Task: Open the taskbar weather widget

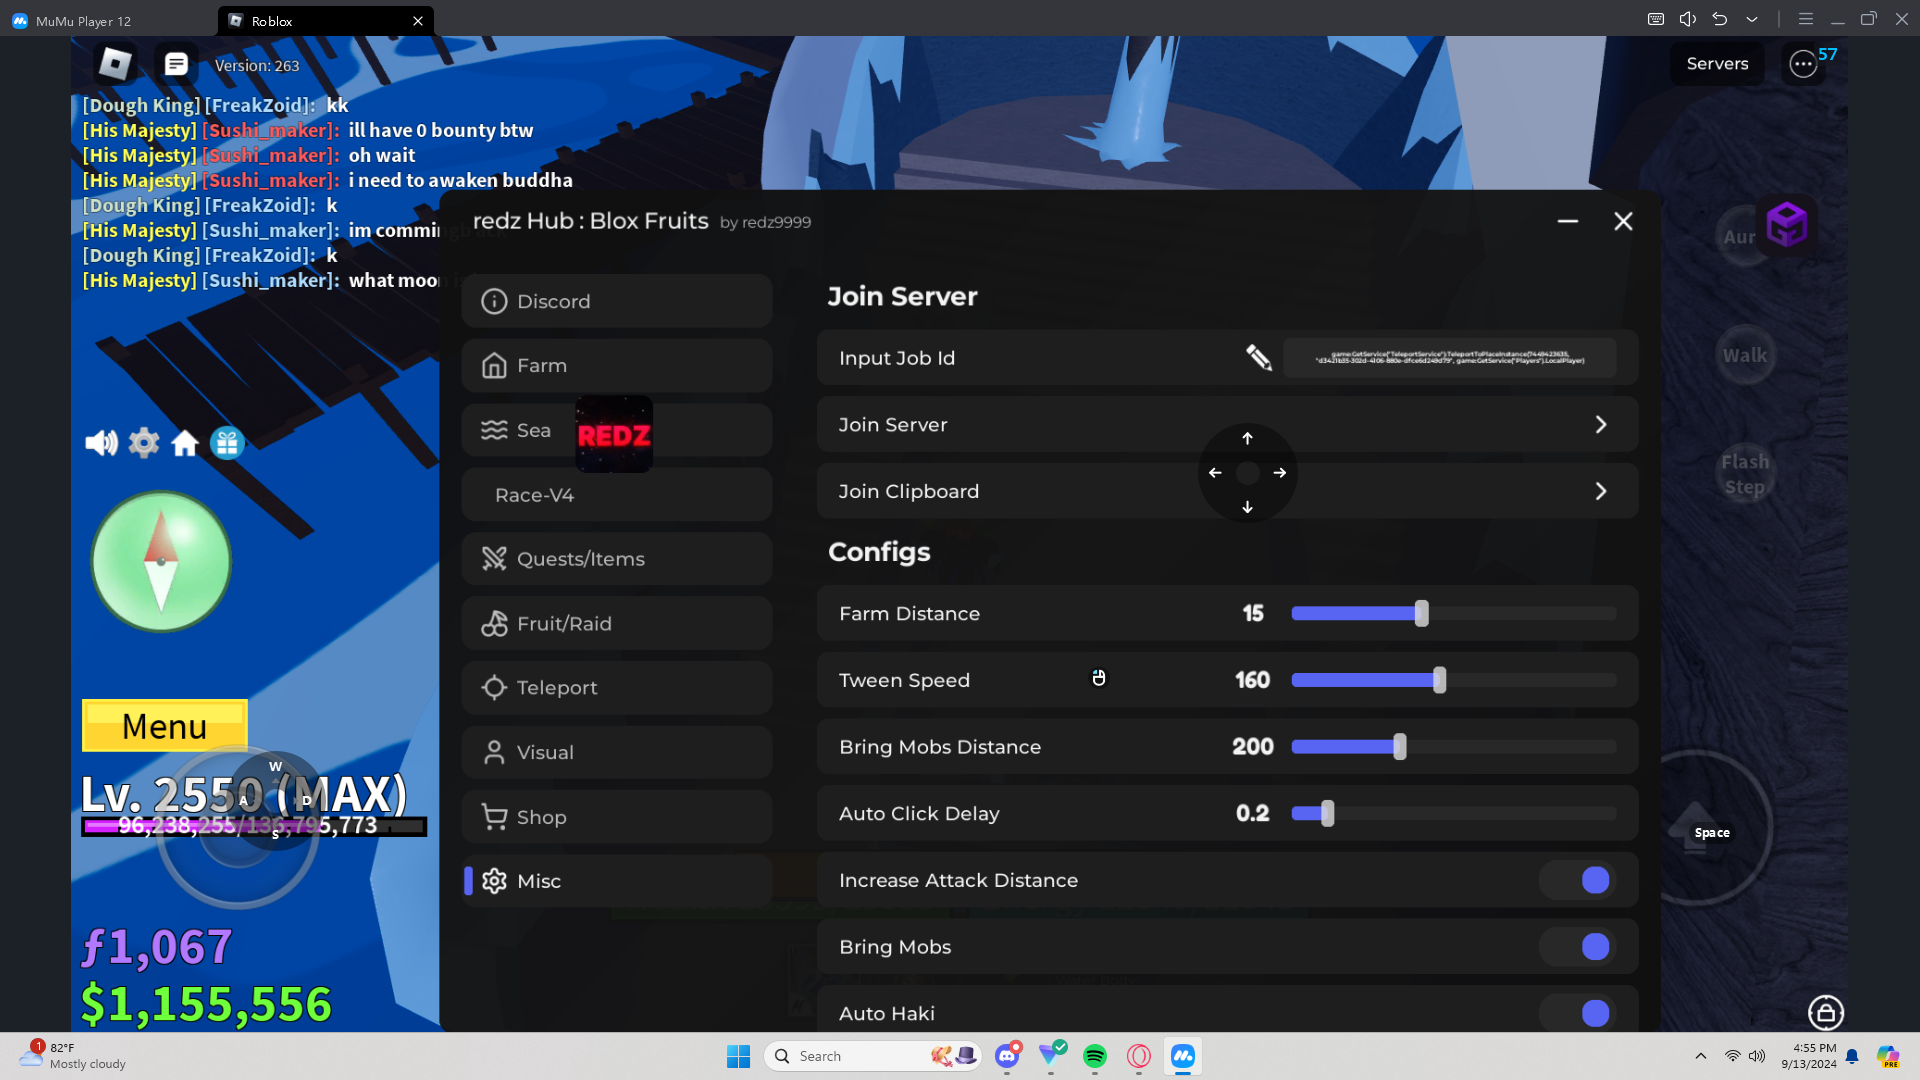Action: click(73, 1056)
